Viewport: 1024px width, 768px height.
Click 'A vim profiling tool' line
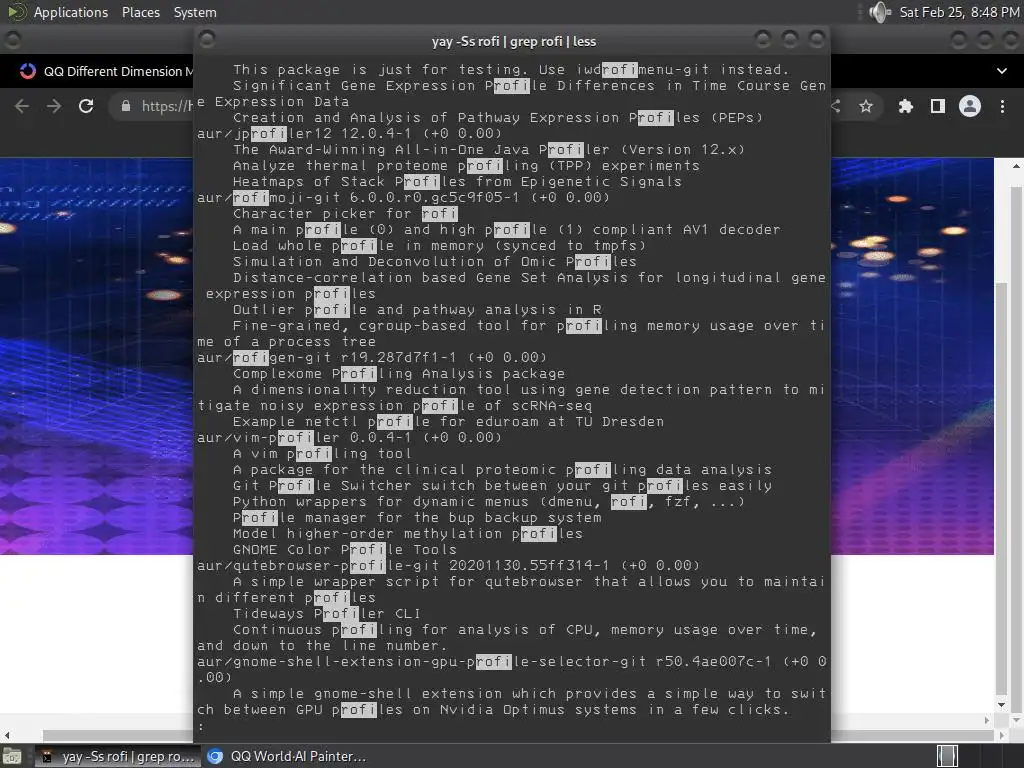pos(322,454)
